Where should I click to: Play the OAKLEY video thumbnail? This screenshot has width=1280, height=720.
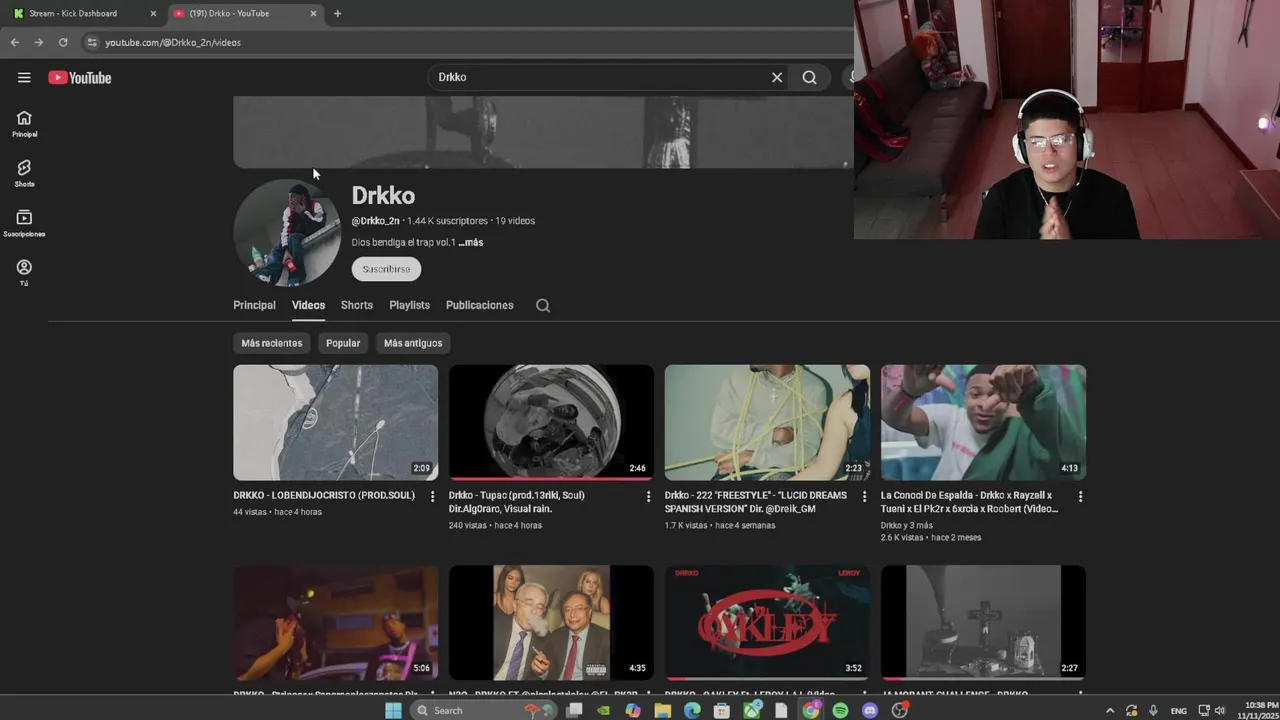[x=767, y=623]
